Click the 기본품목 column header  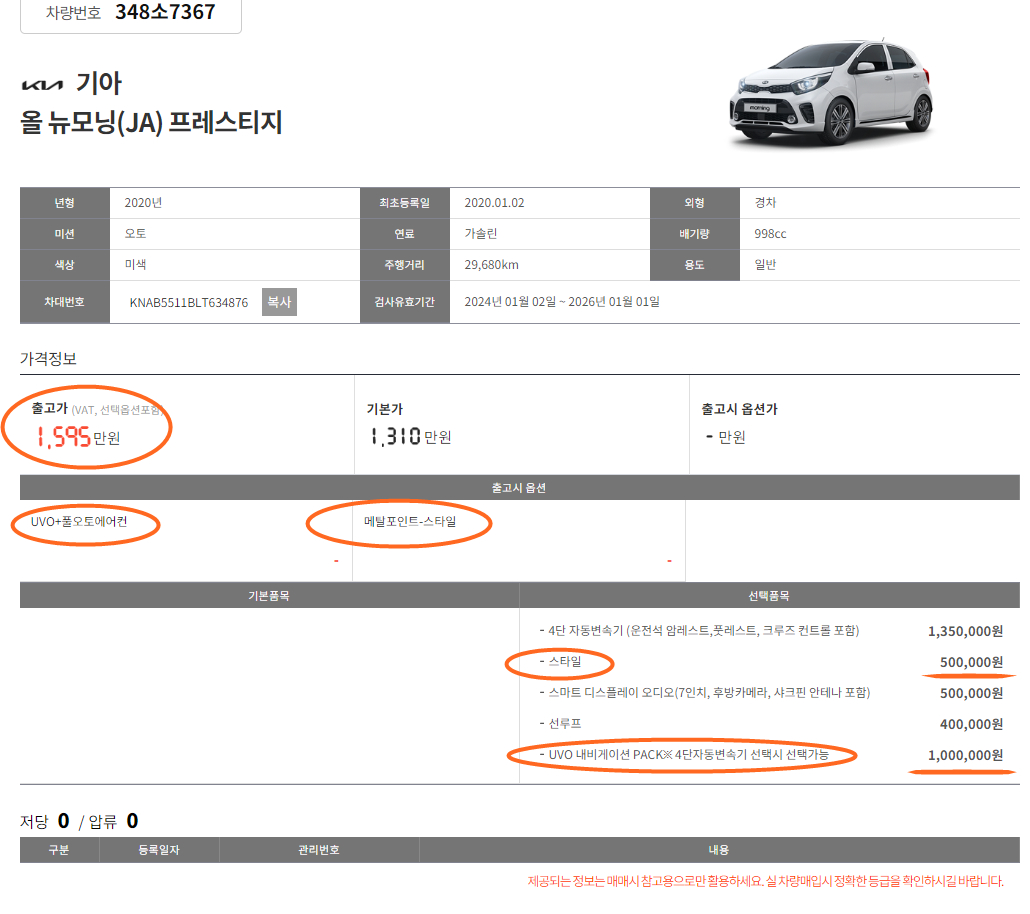coord(269,595)
